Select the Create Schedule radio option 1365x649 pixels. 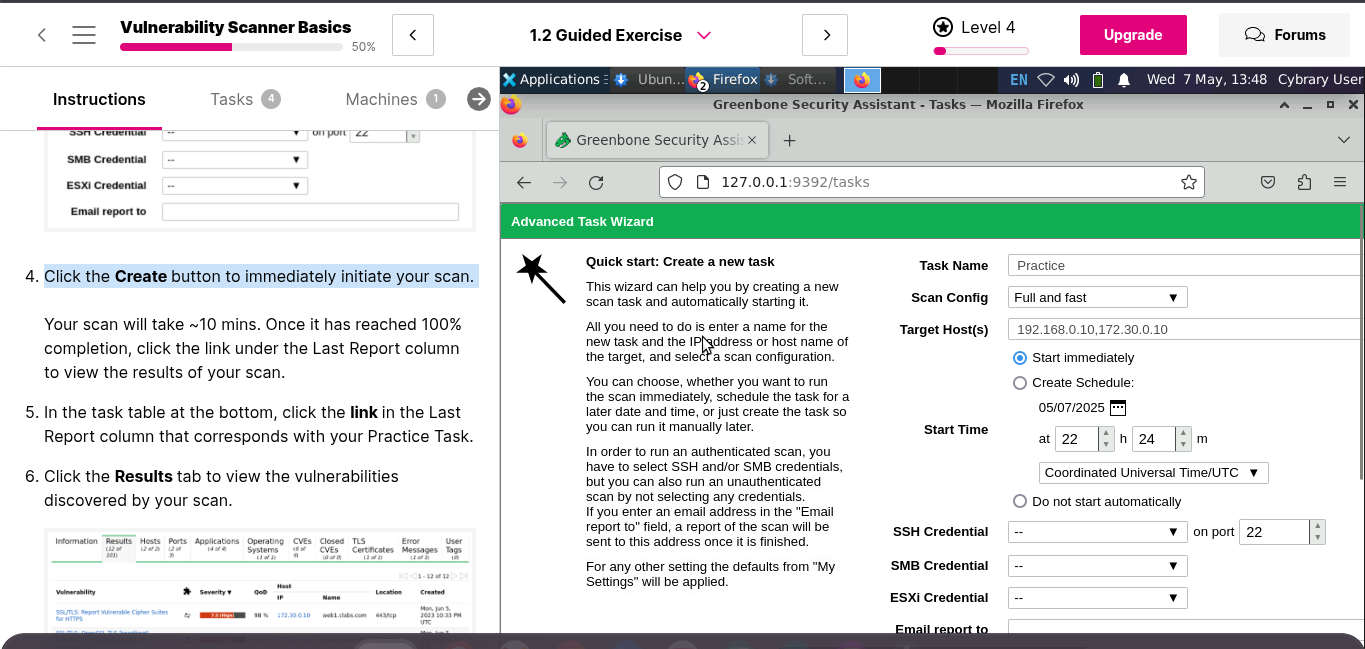[x=1020, y=383]
